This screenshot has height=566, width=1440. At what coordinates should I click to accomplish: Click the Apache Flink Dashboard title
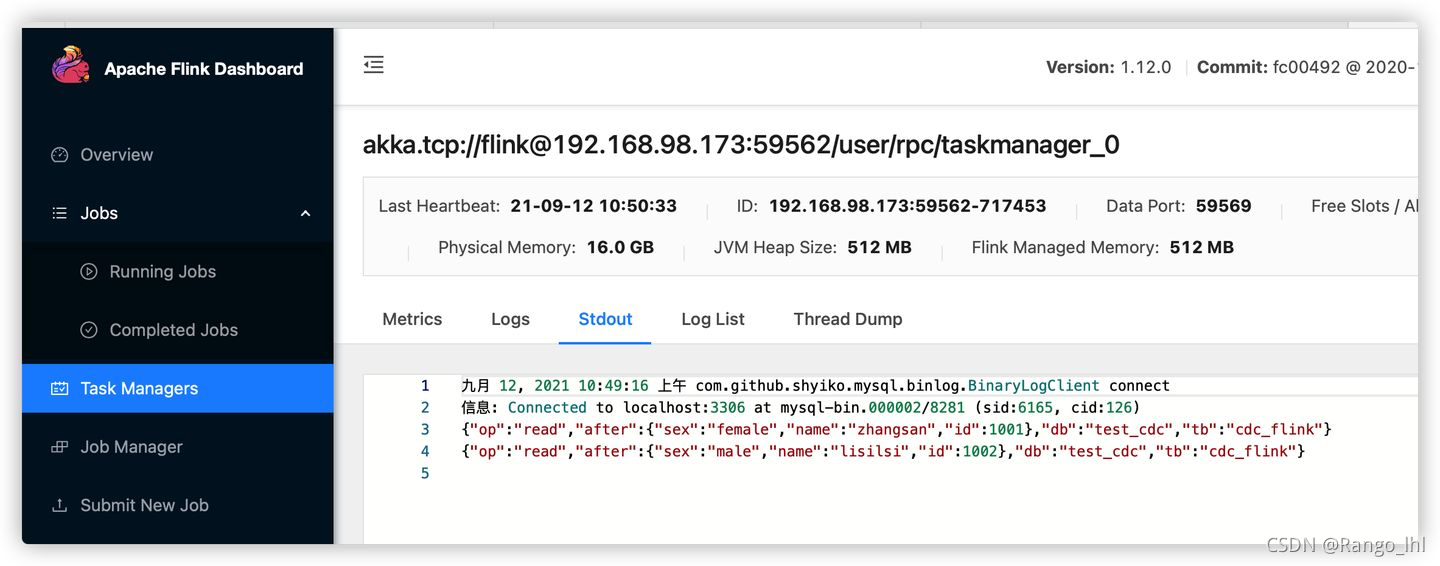tap(204, 69)
